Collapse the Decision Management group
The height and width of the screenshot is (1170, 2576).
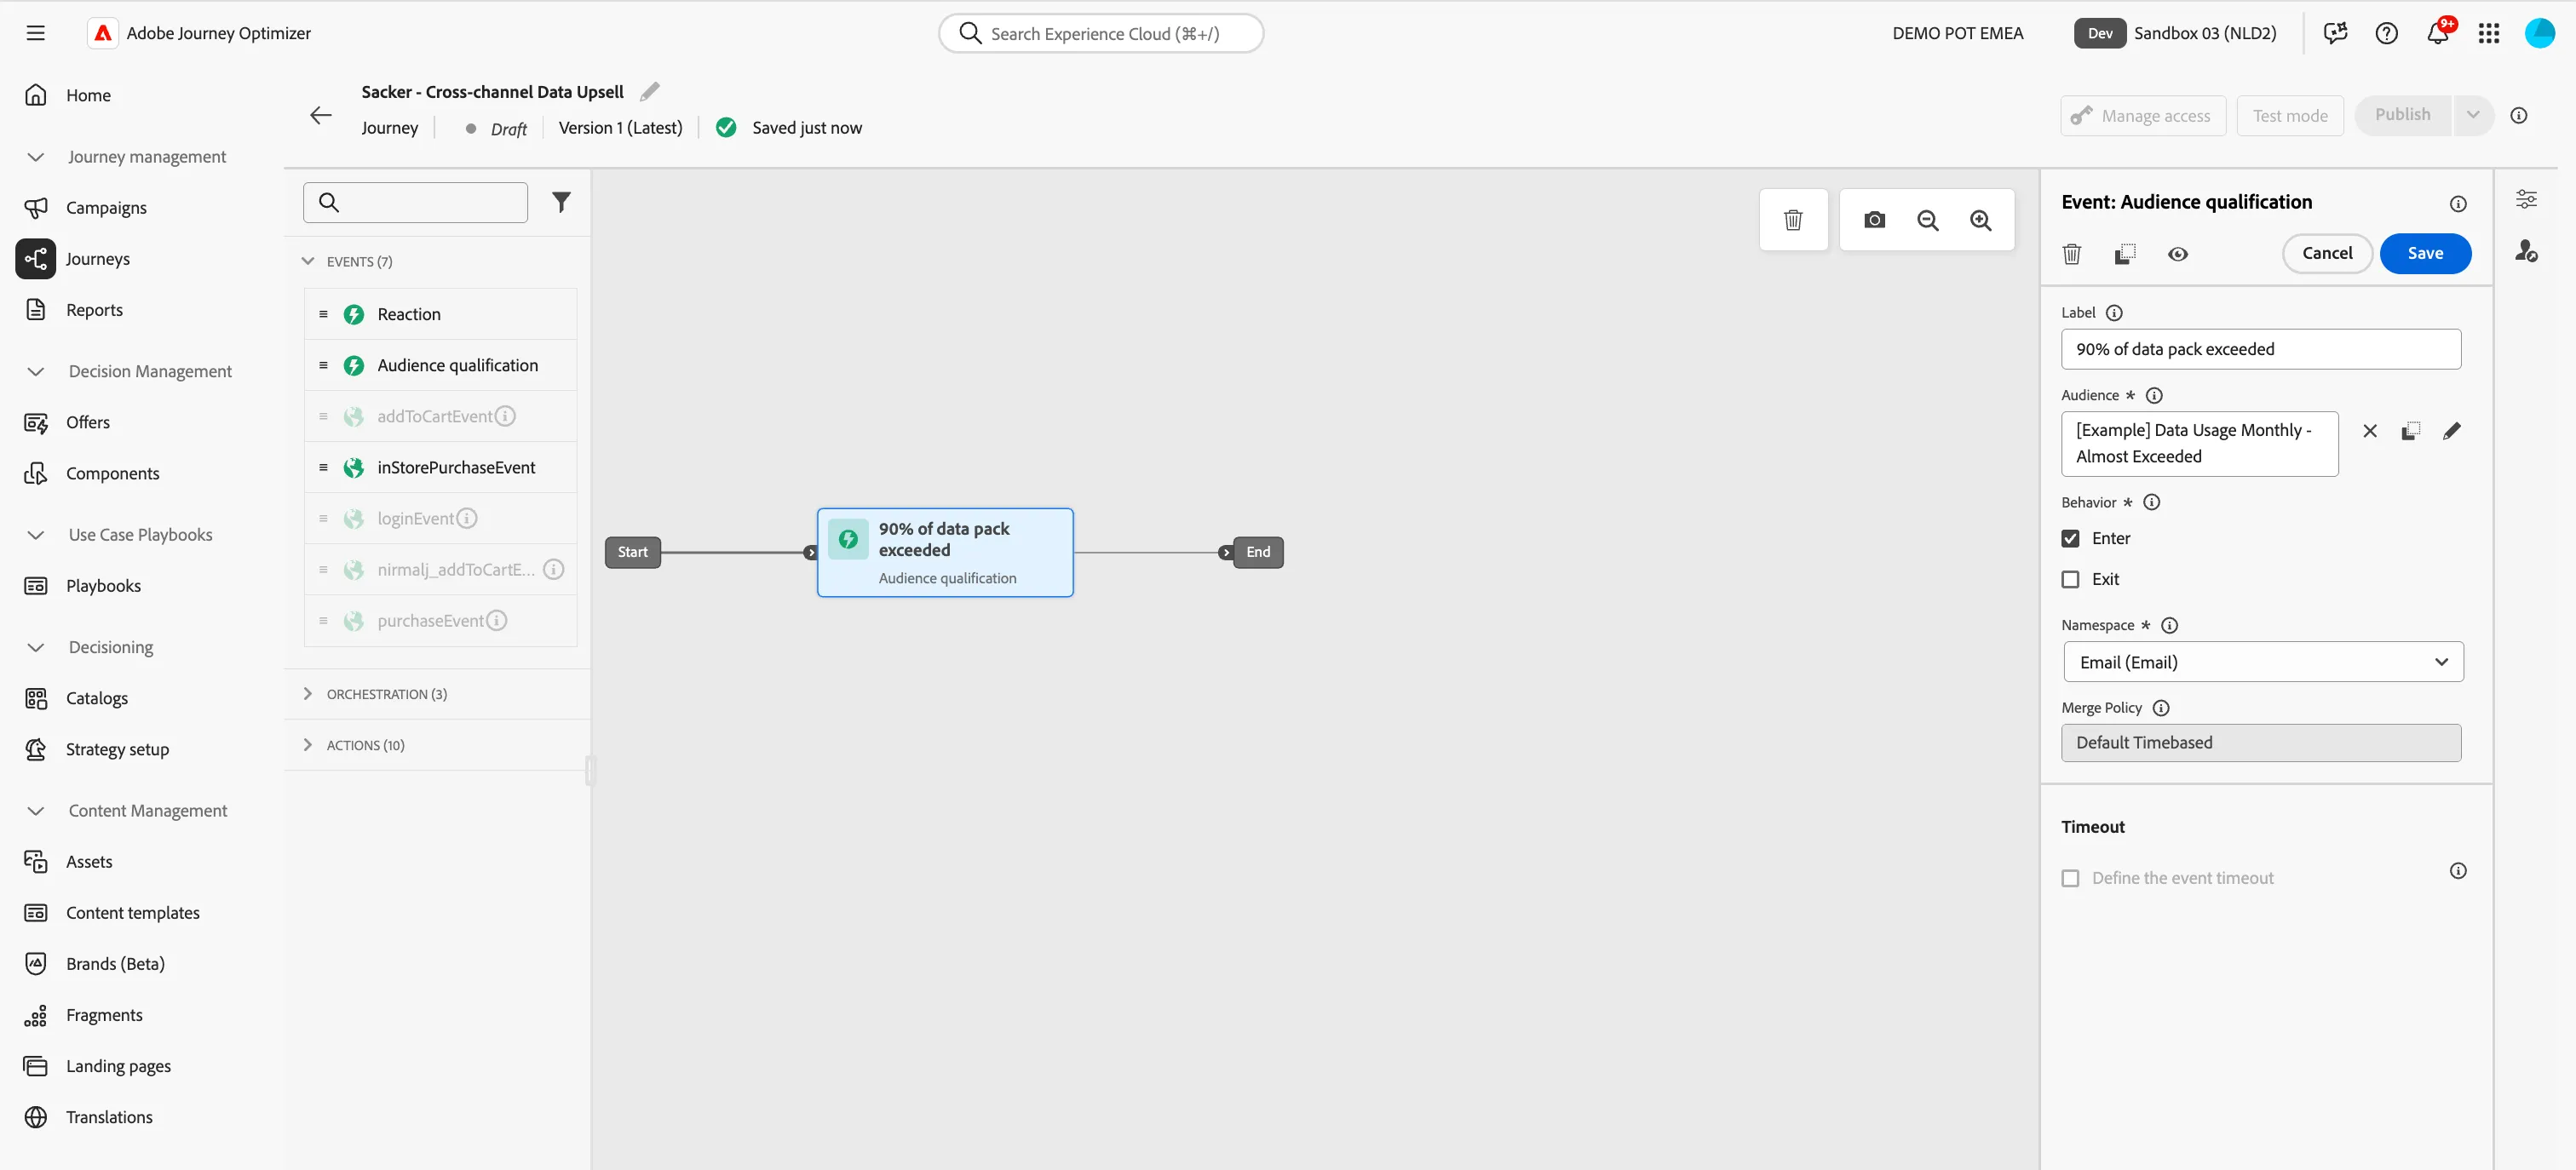tap(36, 371)
